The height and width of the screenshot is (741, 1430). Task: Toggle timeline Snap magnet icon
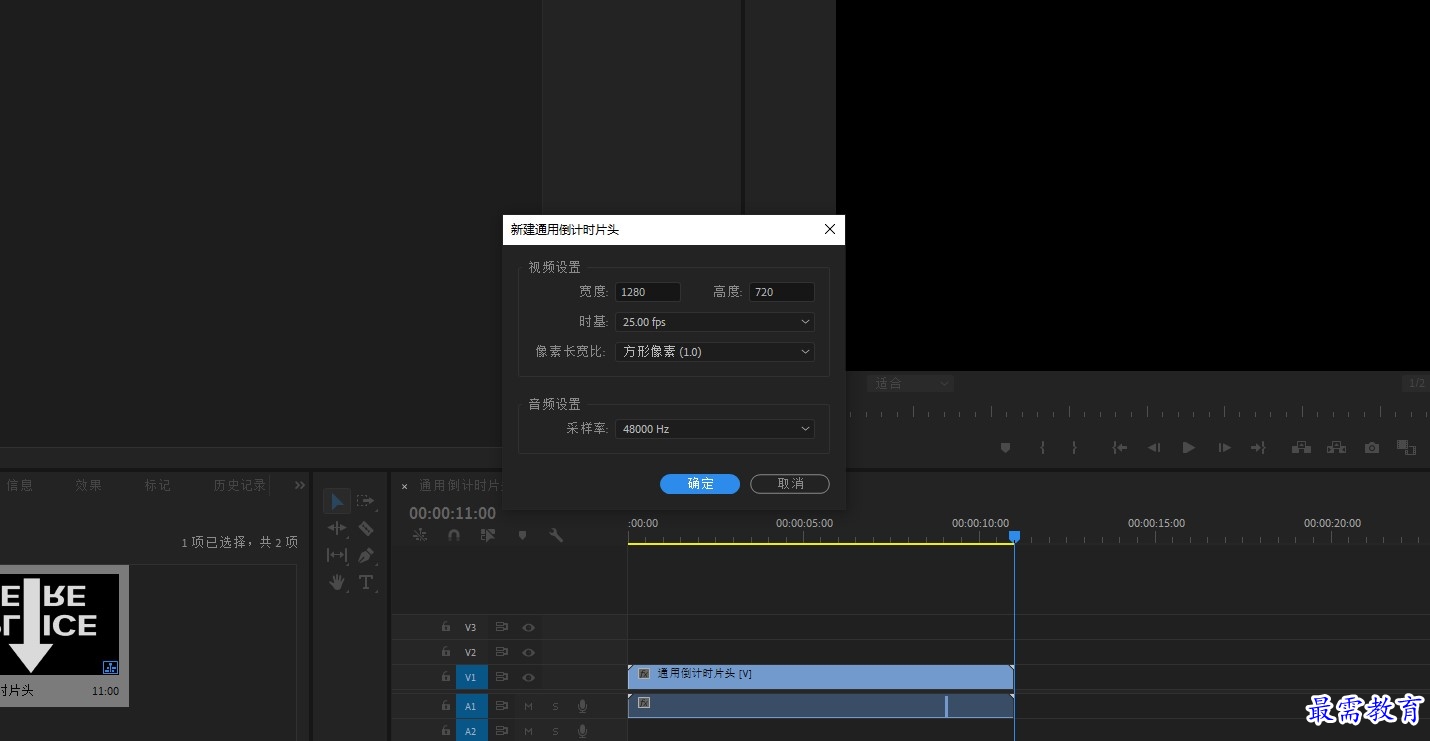(454, 535)
